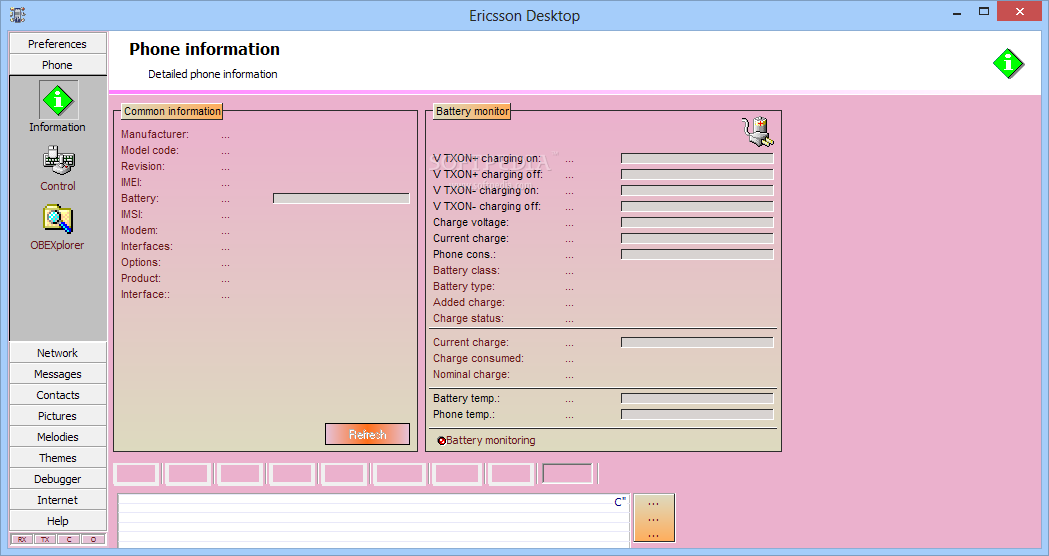Click the green info diamond in header
The image size is (1049, 556).
(x=1008, y=64)
